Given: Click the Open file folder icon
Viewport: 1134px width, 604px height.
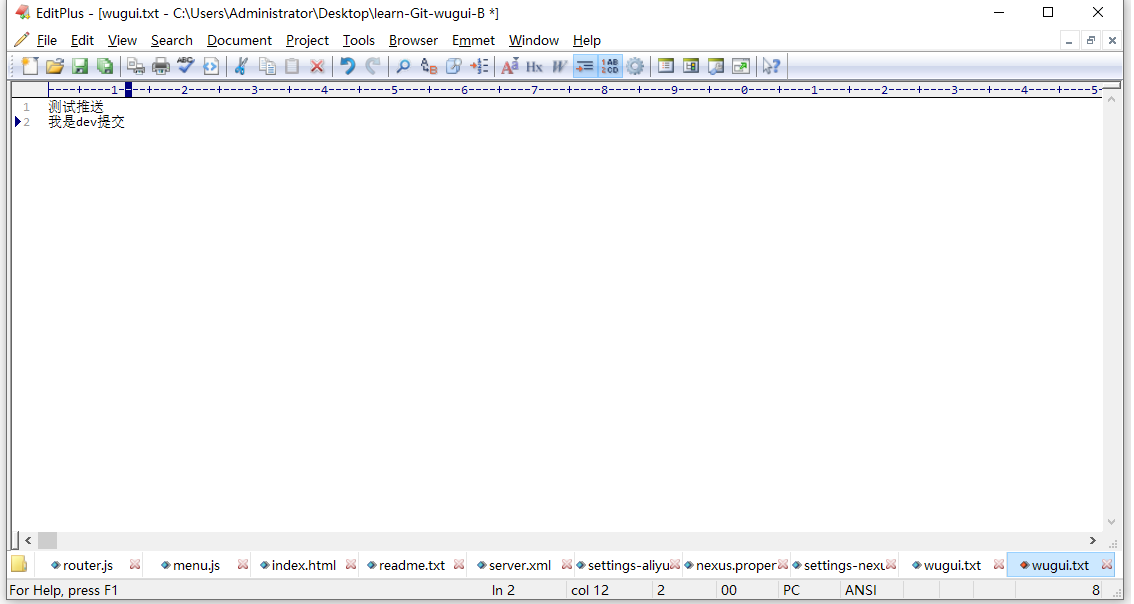Looking at the screenshot, I should [55, 67].
